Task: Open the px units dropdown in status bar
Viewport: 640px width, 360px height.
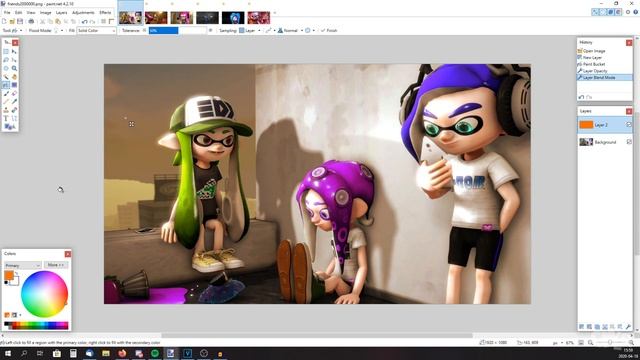Action: tap(558, 343)
